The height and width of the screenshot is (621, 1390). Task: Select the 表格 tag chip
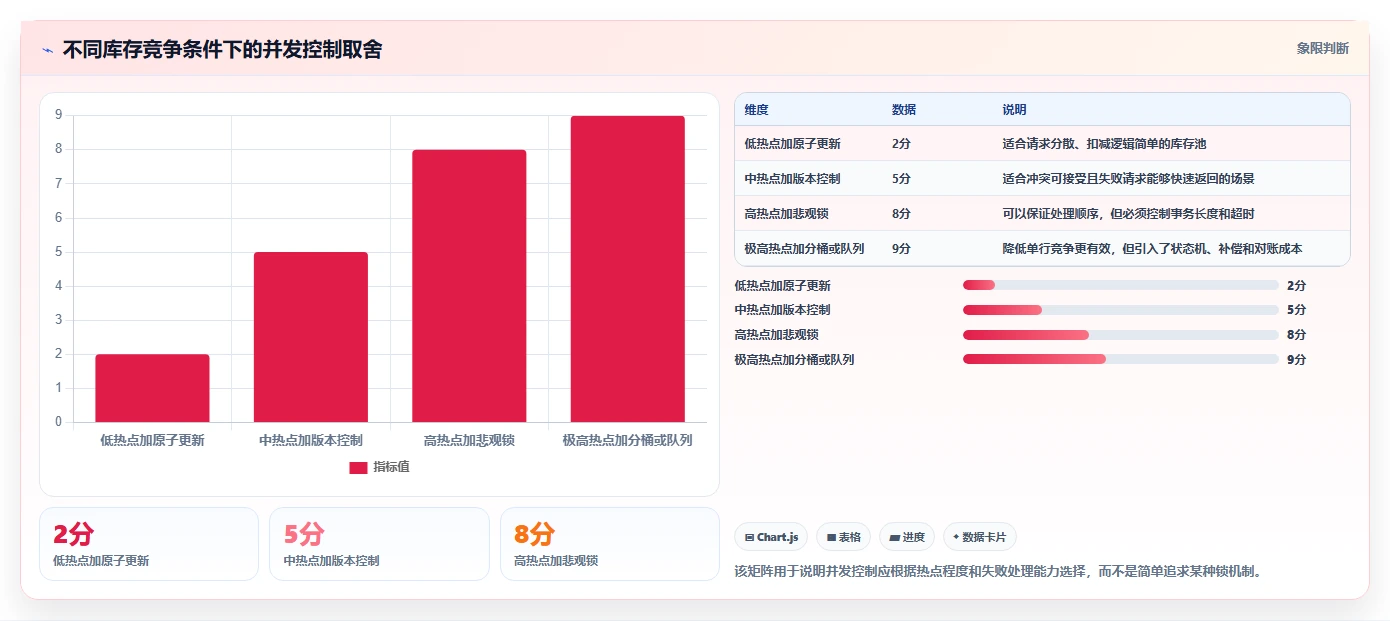coord(843,537)
